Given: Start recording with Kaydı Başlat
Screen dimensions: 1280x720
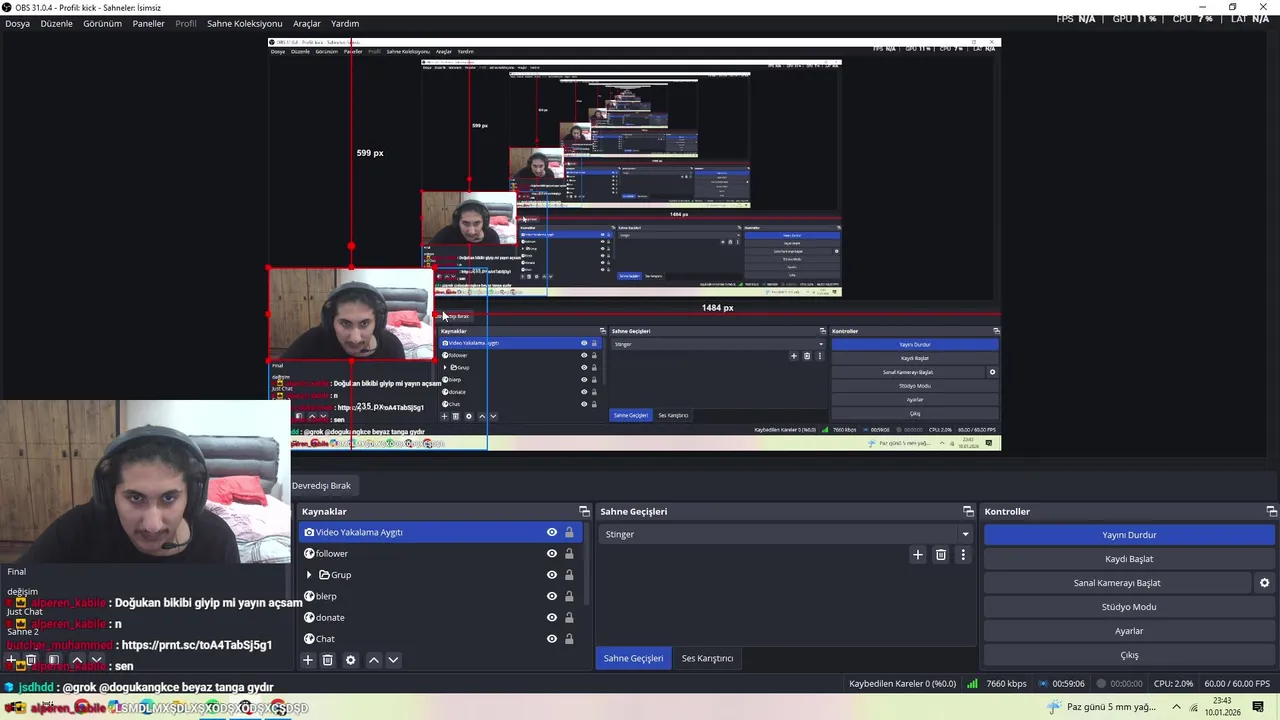Looking at the screenshot, I should (1129, 559).
